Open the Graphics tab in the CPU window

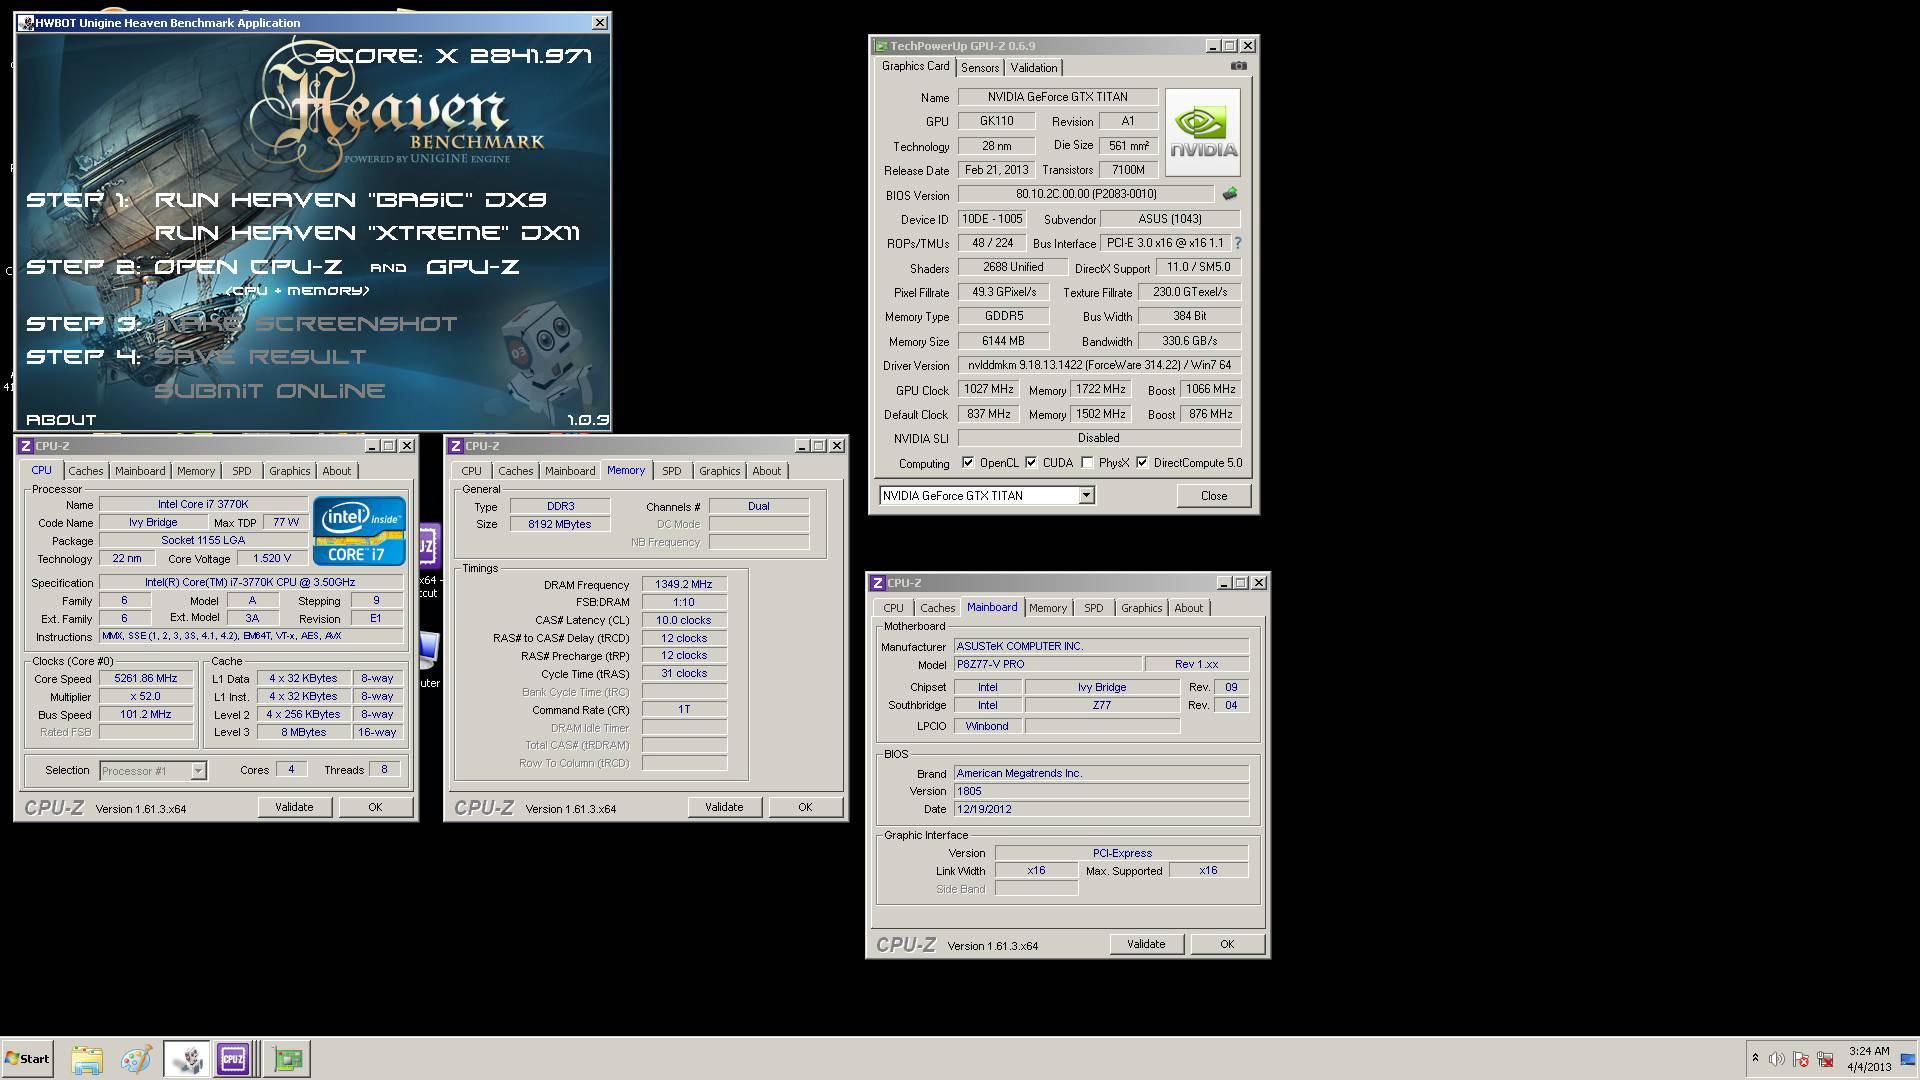[x=289, y=471]
